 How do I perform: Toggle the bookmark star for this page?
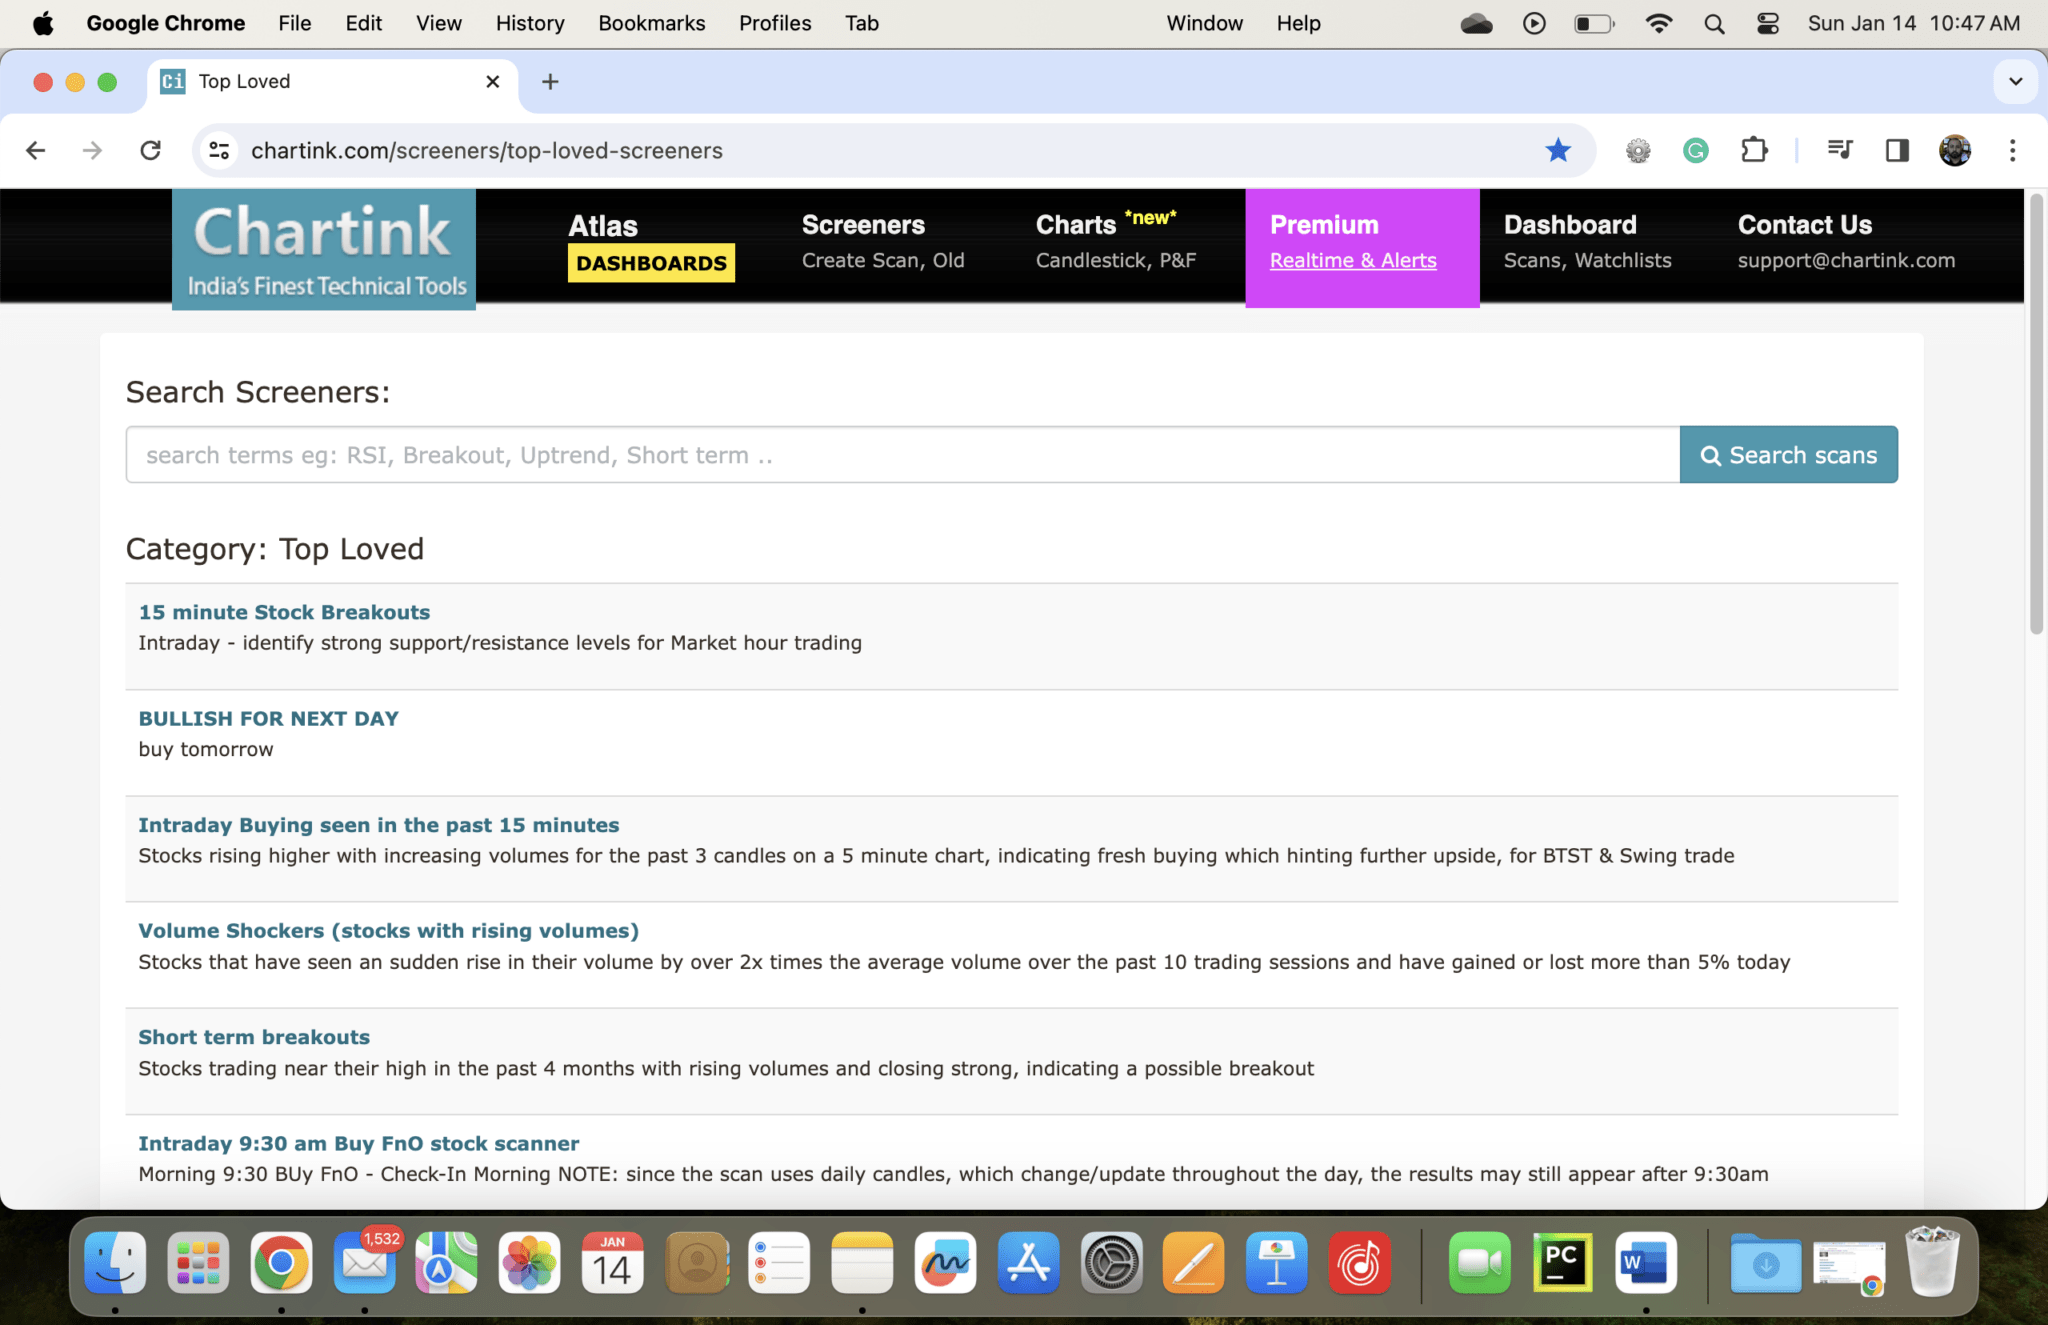coord(1557,150)
